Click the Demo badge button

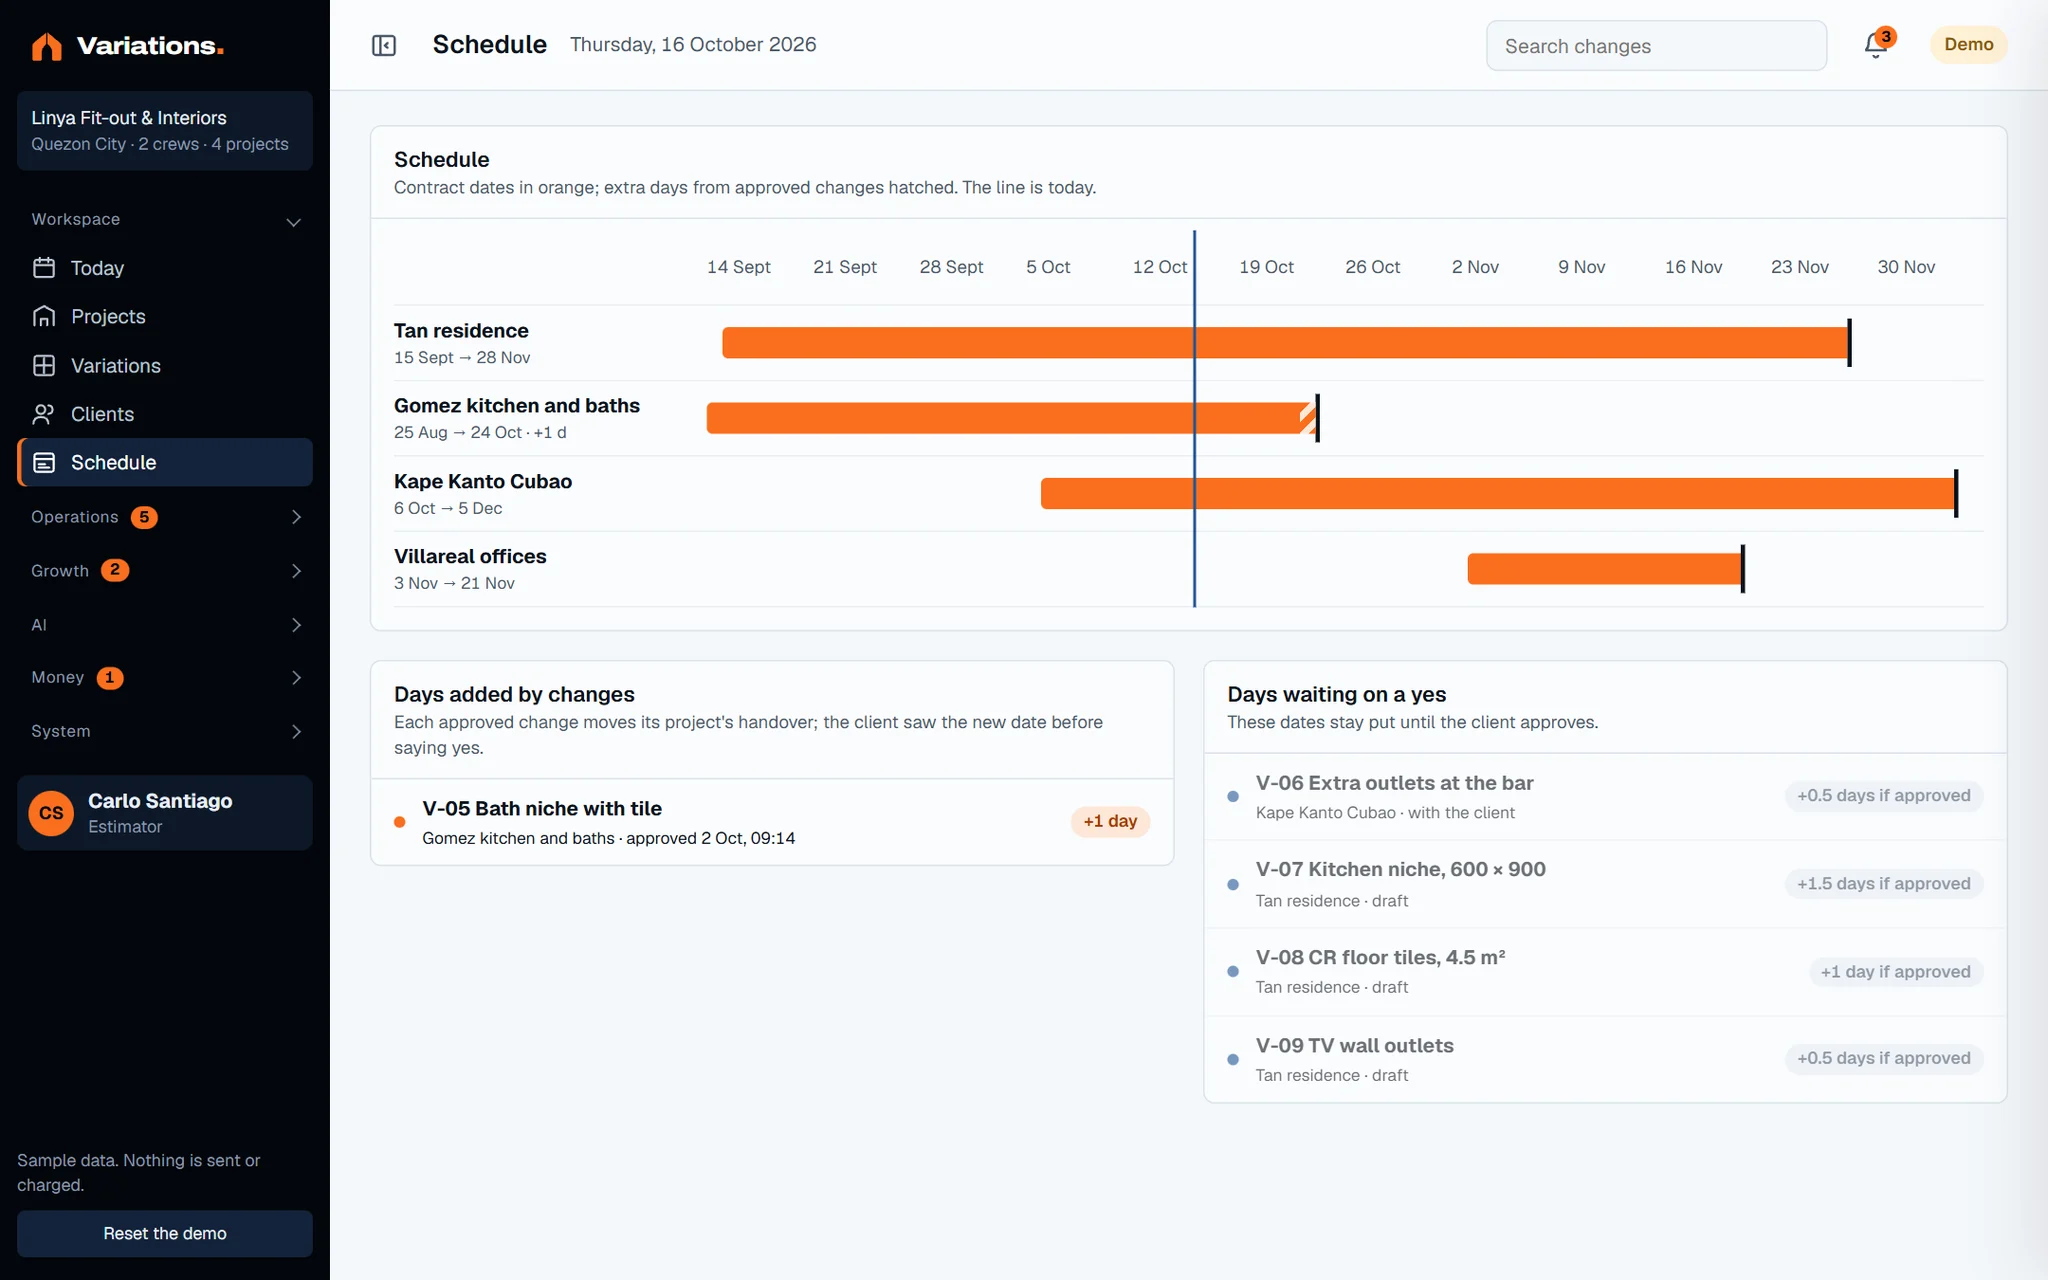click(x=1968, y=45)
